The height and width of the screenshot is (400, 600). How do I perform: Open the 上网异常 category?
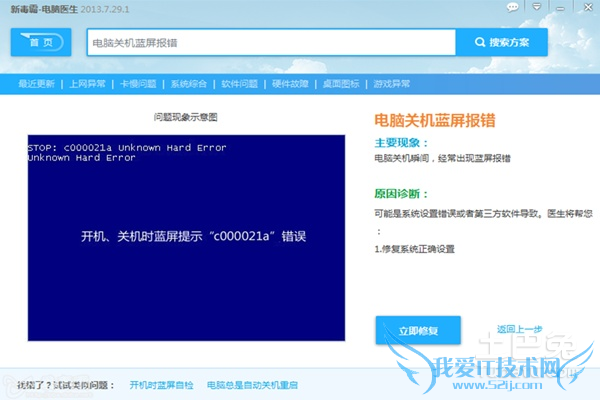[87, 84]
